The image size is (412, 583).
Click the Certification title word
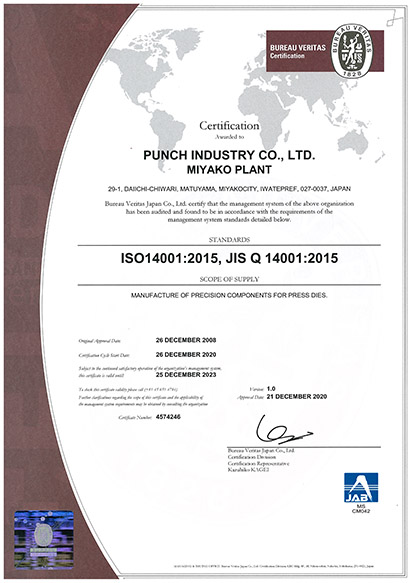tap(229, 126)
